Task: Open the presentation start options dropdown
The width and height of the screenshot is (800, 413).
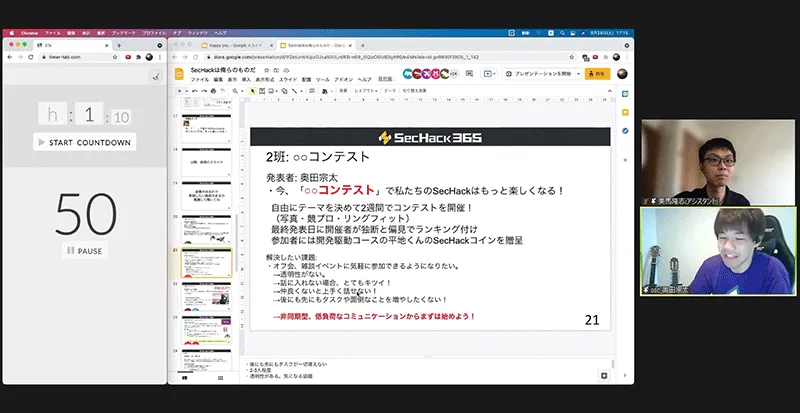Action: tap(579, 74)
